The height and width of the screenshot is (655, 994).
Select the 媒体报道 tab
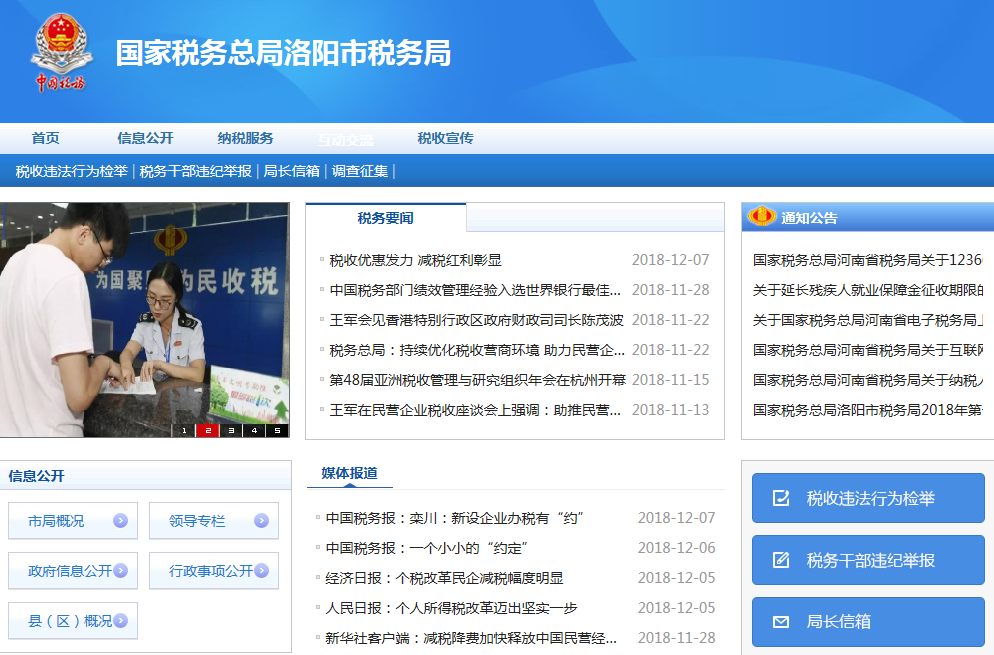click(x=349, y=473)
